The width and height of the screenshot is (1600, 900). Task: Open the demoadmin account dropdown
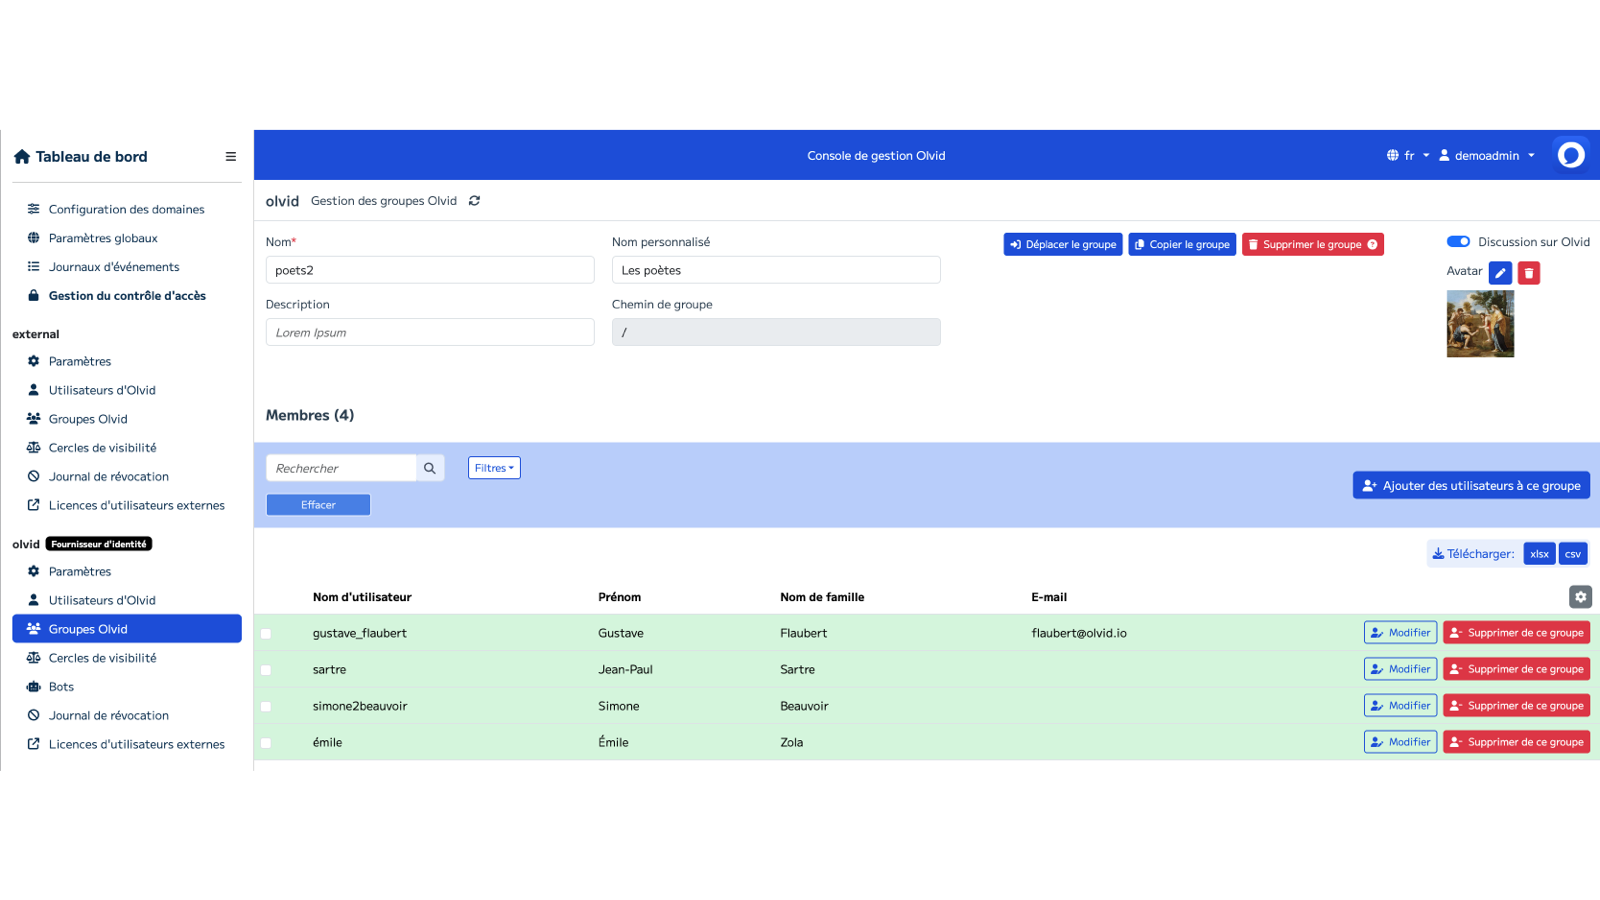coord(1487,155)
